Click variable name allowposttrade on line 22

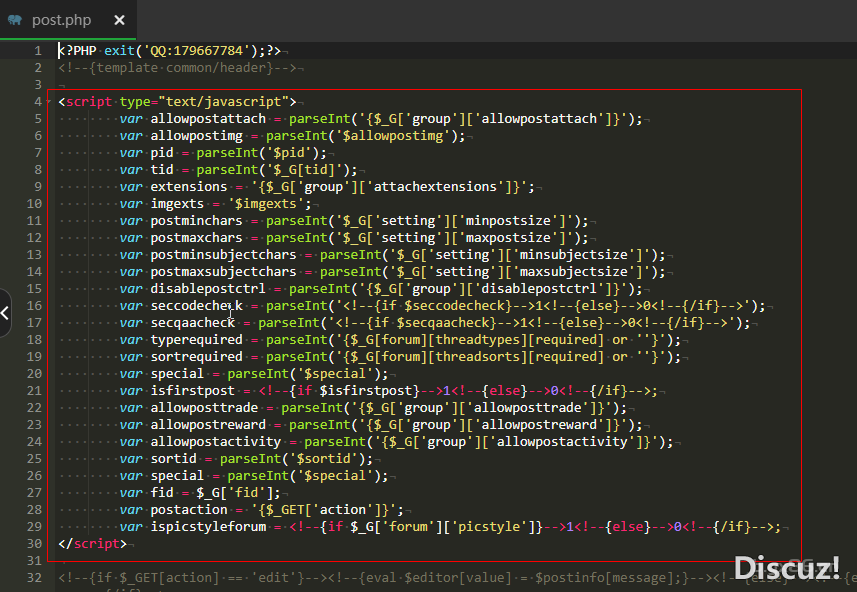point(204,407)
